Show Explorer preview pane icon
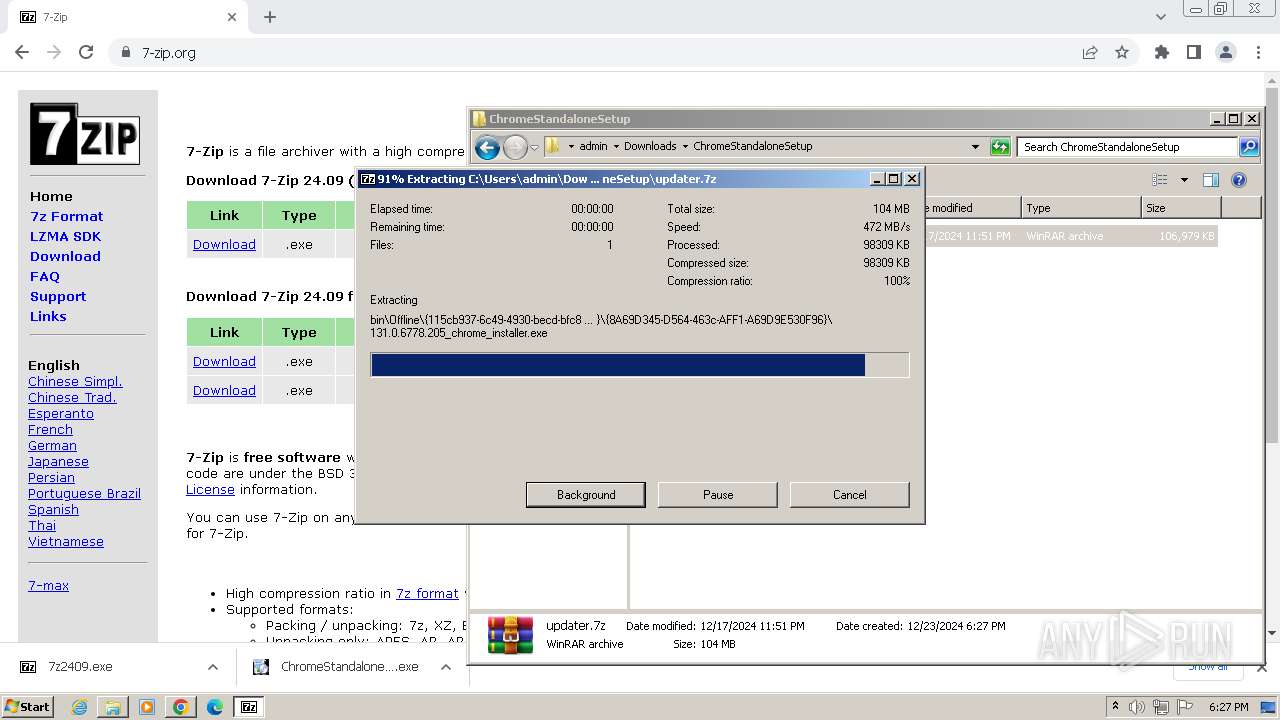Screen dimensions: 1280x720 tap(1210, 180)
